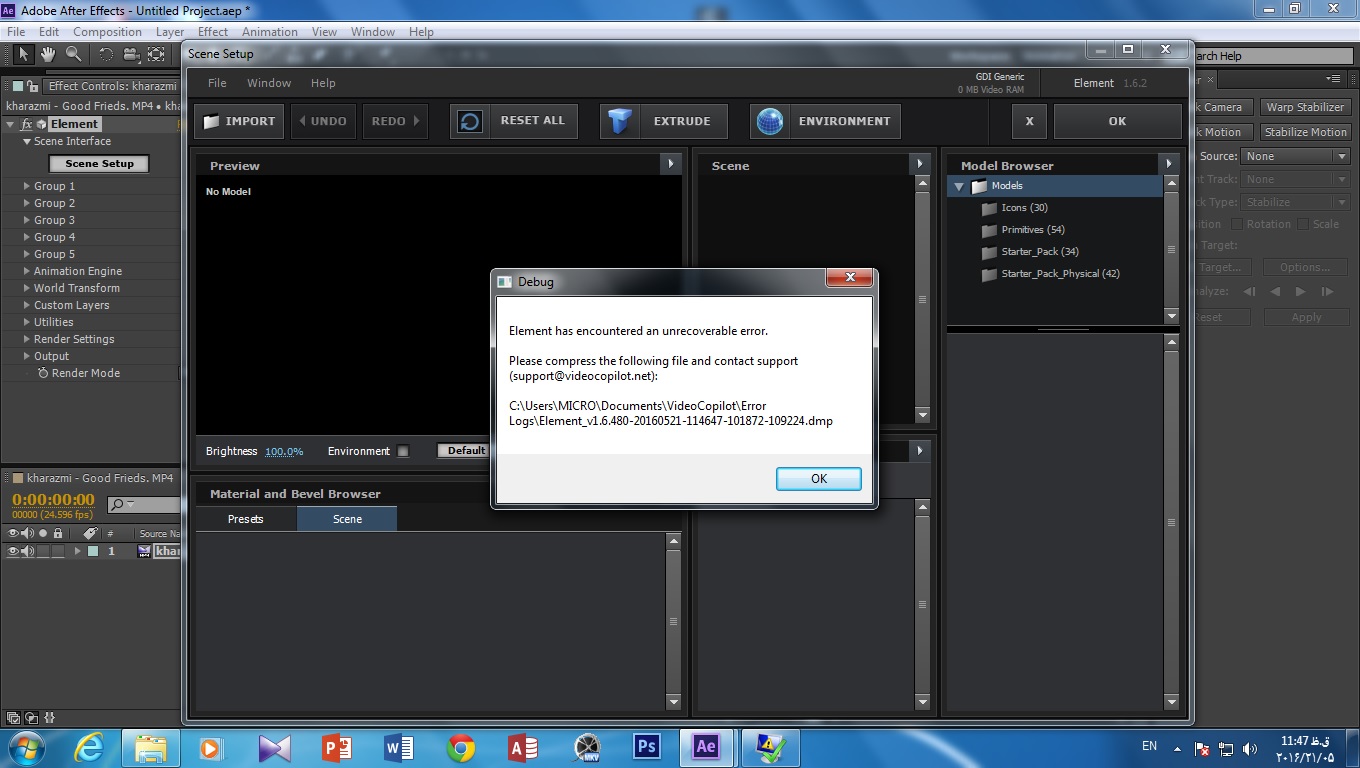
Task: Open the Effect menu in After Effects
Action: point(213,32)
